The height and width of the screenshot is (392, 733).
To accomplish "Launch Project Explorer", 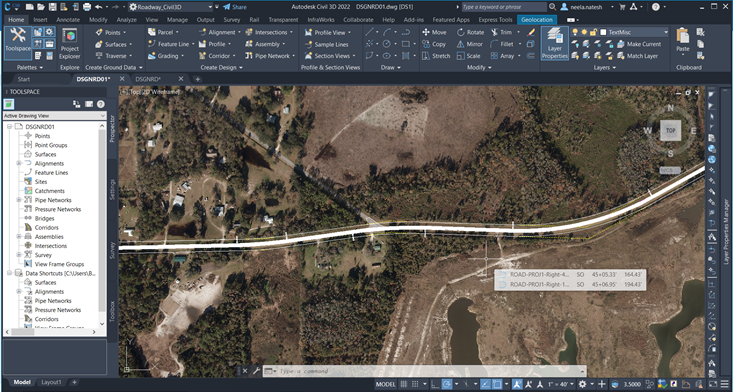I will point(70,43).
